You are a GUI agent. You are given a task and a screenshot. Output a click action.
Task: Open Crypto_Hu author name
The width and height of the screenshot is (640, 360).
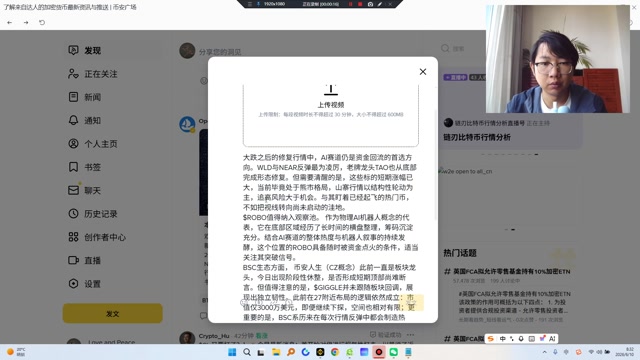[x=214, y=336]
